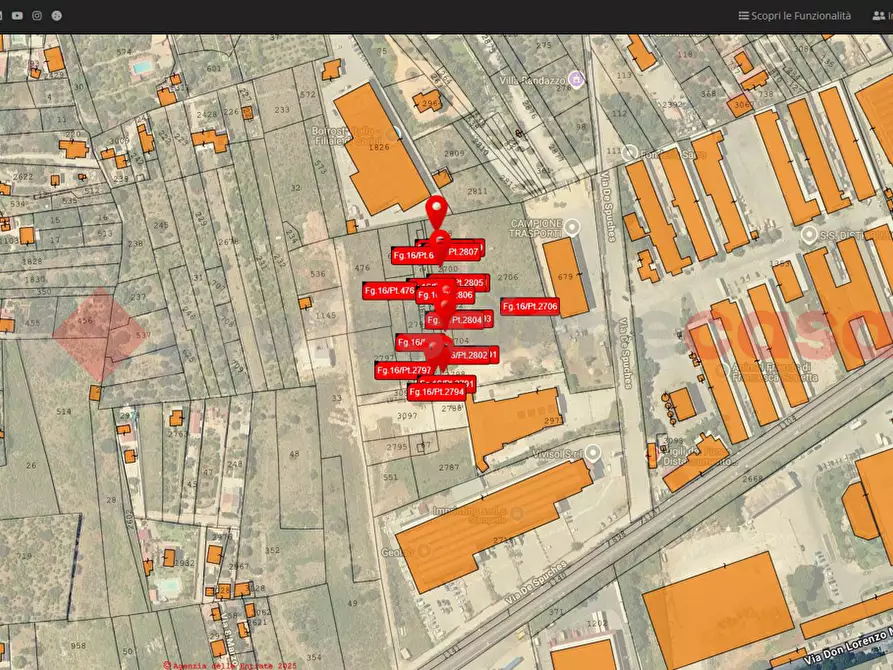Viewport: 893px width, 670px height.
Task: Click the Fontana Salvo place marker
Action: pyautogui.click(x=630, y=153)
